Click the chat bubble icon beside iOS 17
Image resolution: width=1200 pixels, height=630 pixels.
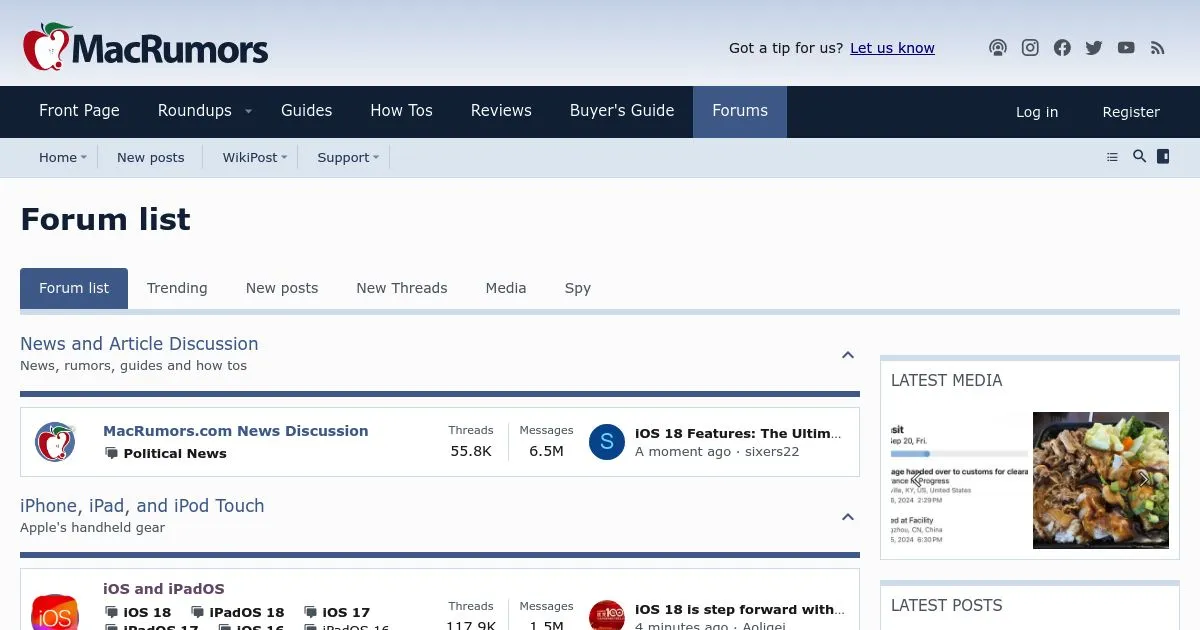point(311,612)
